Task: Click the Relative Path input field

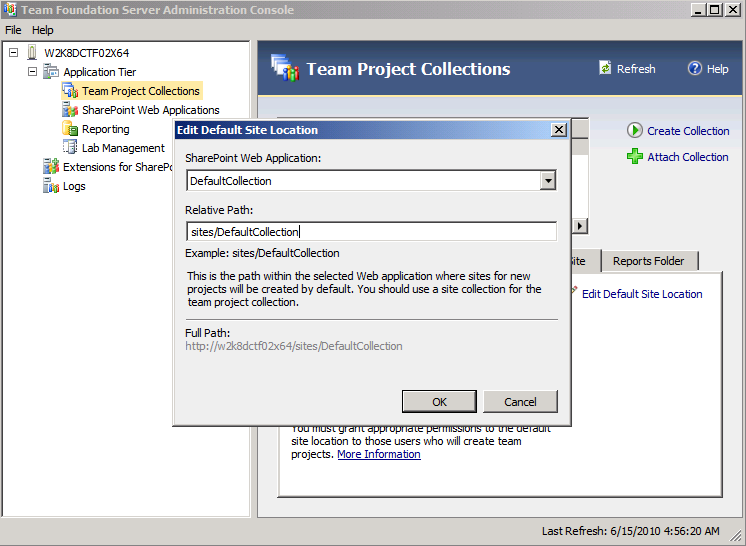Action: 371,232
